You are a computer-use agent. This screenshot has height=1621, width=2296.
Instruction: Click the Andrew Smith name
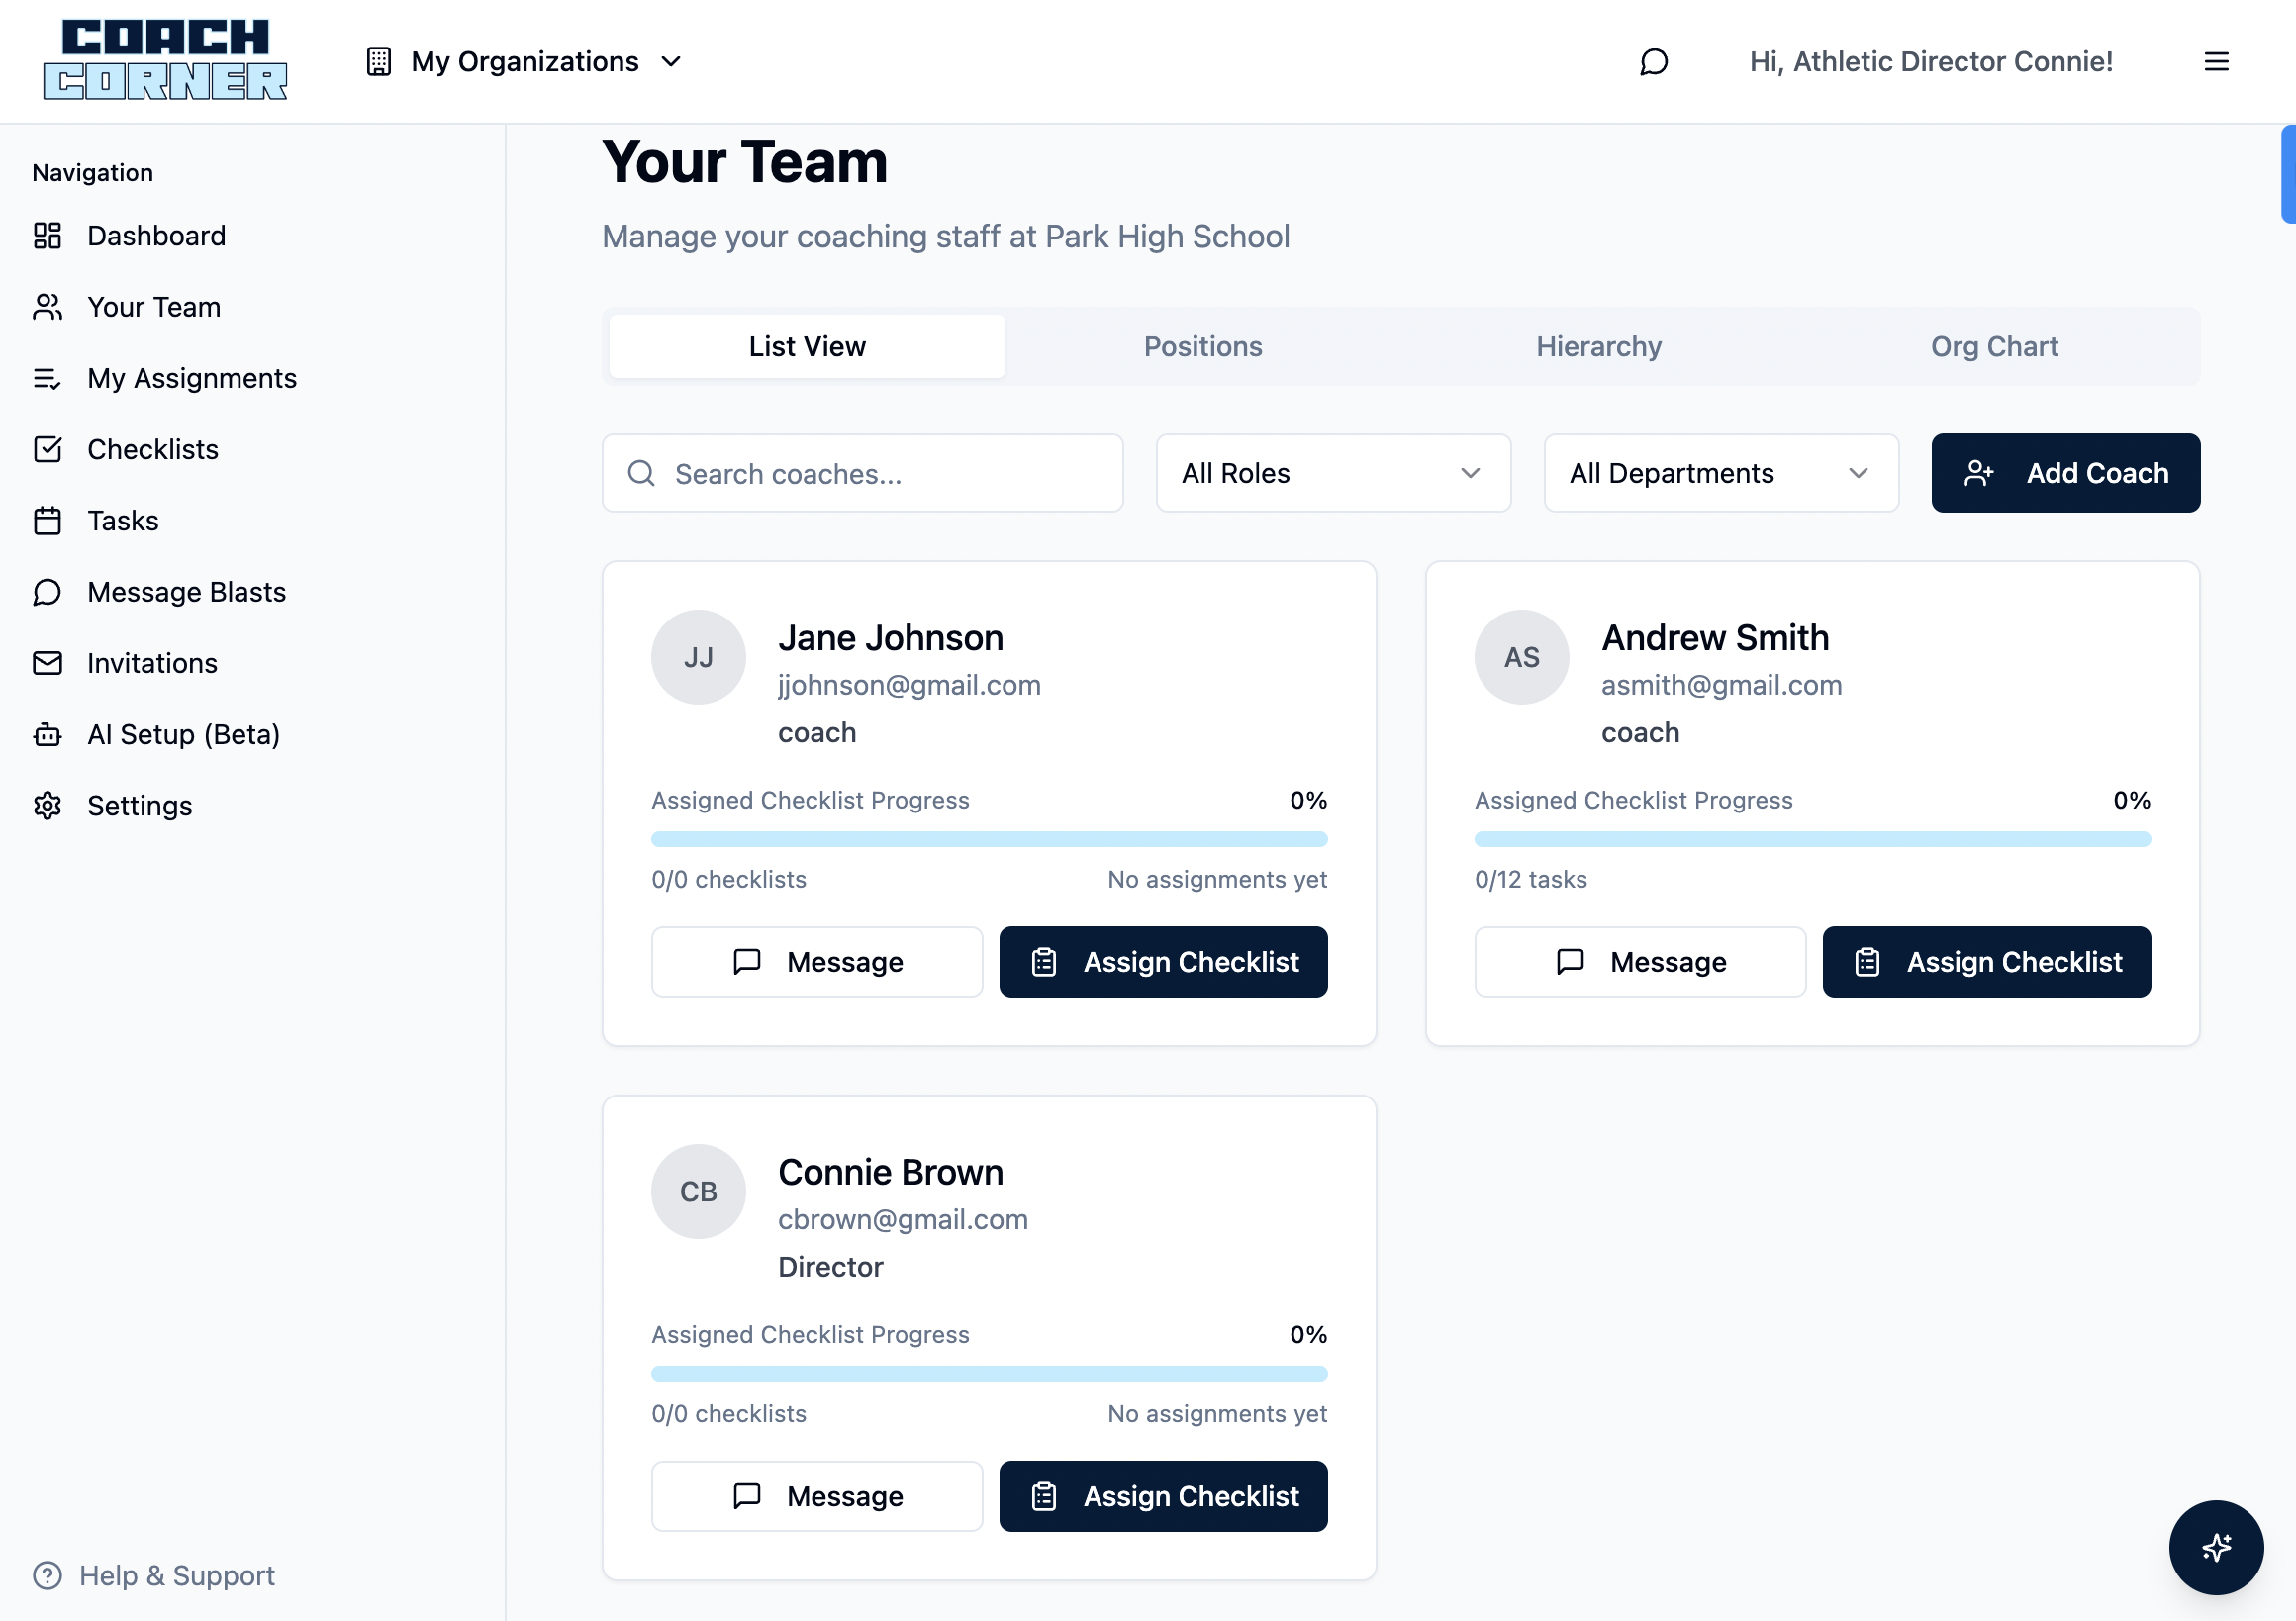[1715, 638]
